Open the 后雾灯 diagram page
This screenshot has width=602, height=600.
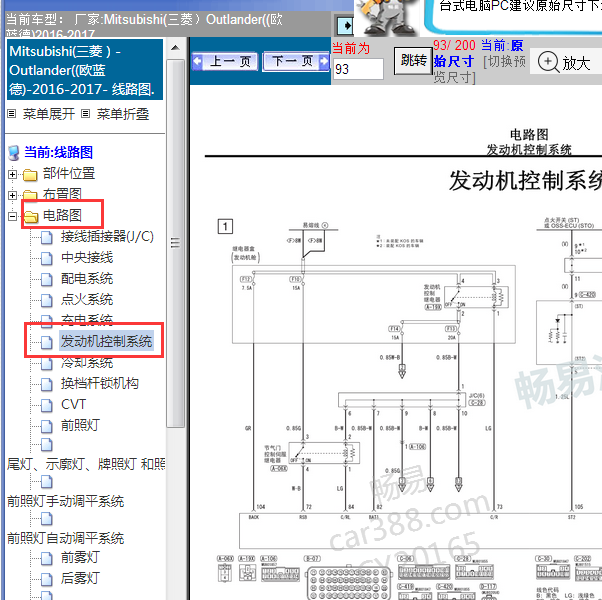point(80,578)
